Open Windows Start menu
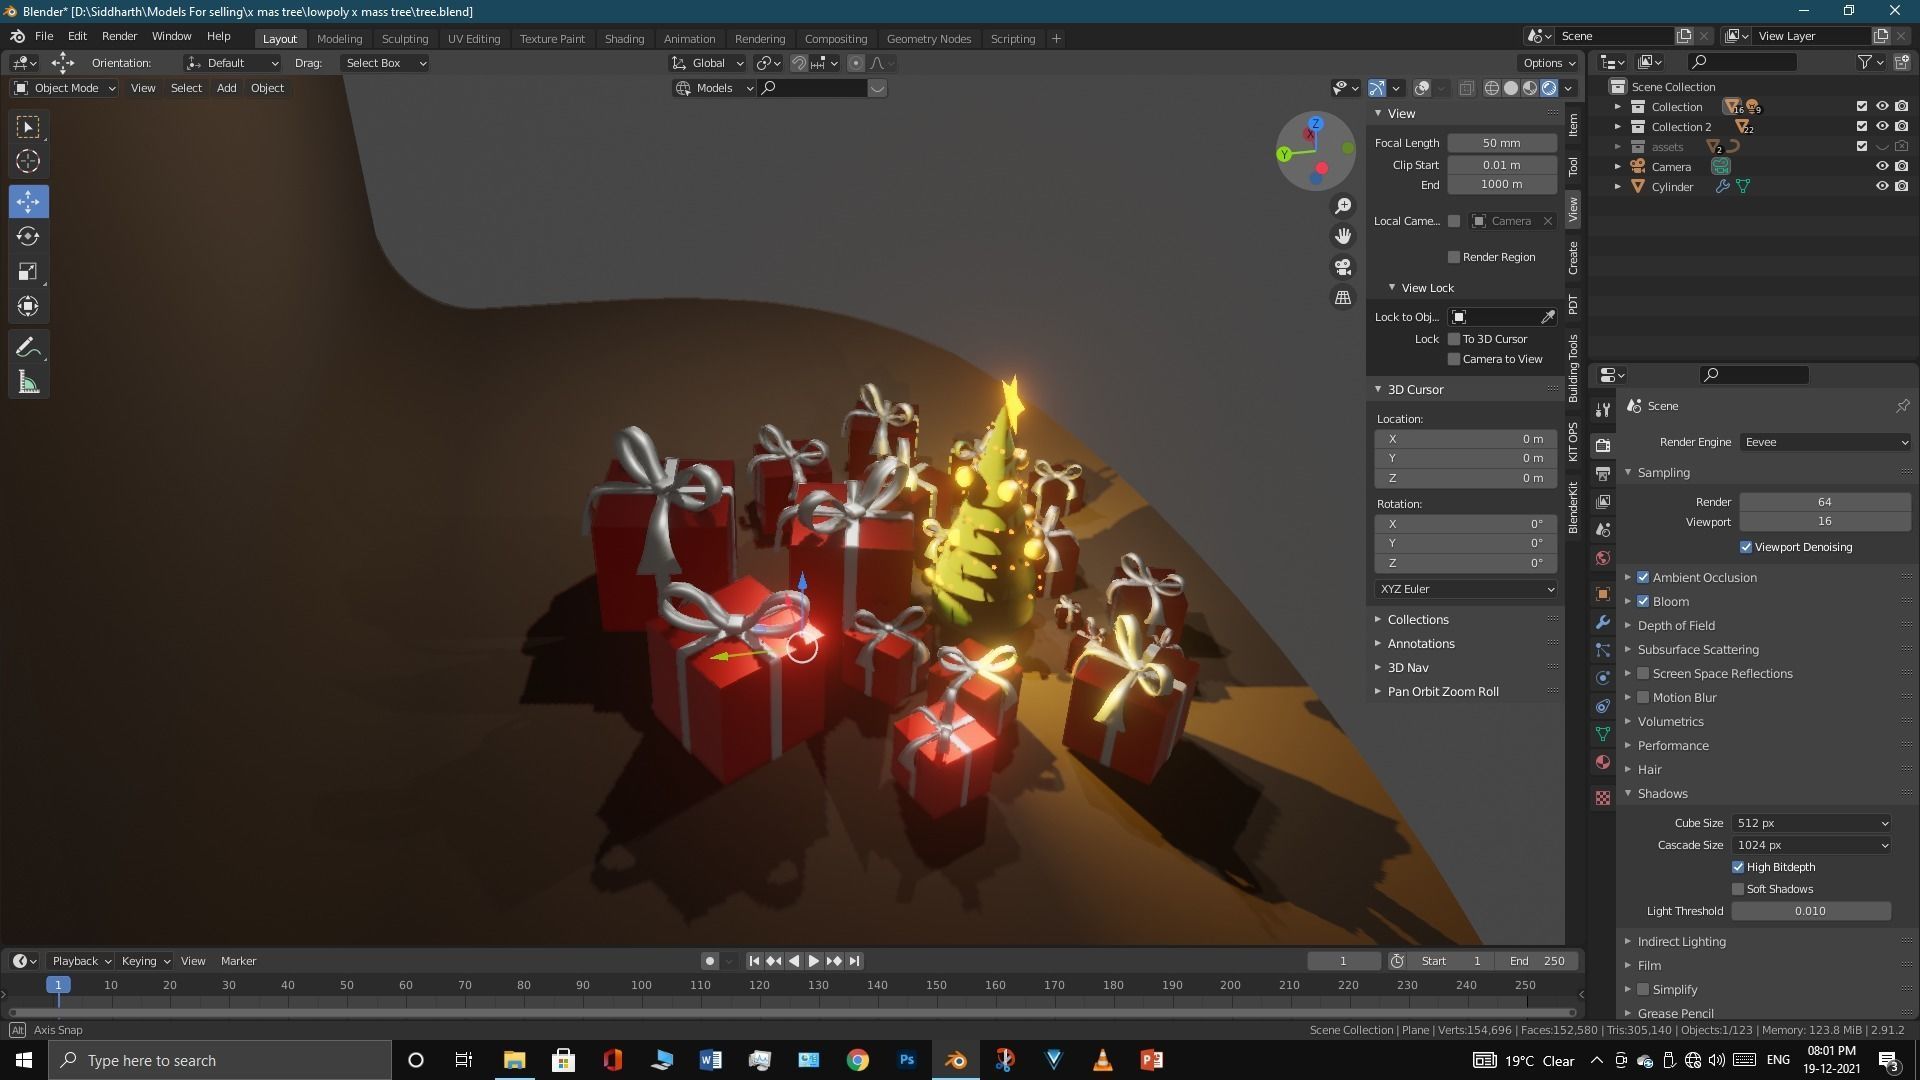The image size is (1920, 1080). pos(24,1060)
